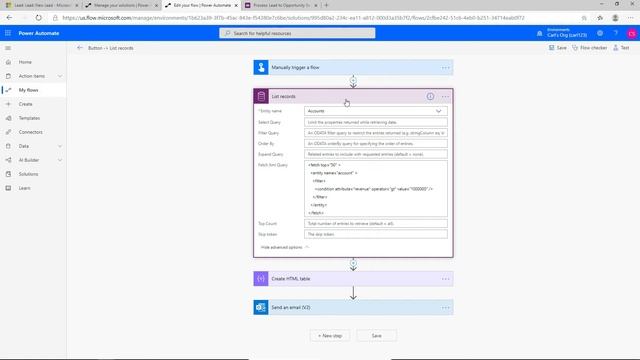Viewport: 640px width, 360px height.
Task: Open Data in sidebar
Action: coord(24,146)
